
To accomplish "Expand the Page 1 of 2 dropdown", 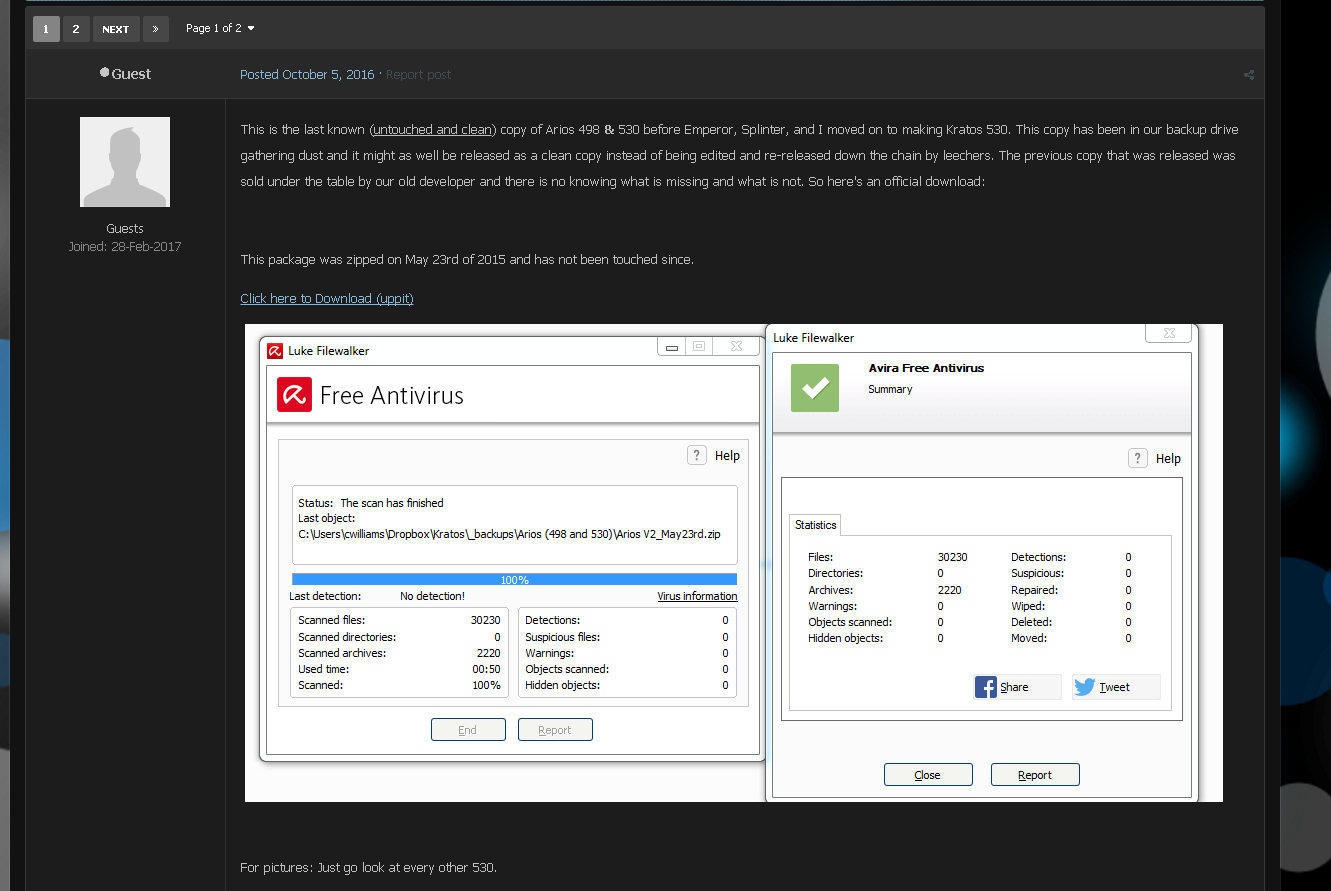I will (220, 28).
